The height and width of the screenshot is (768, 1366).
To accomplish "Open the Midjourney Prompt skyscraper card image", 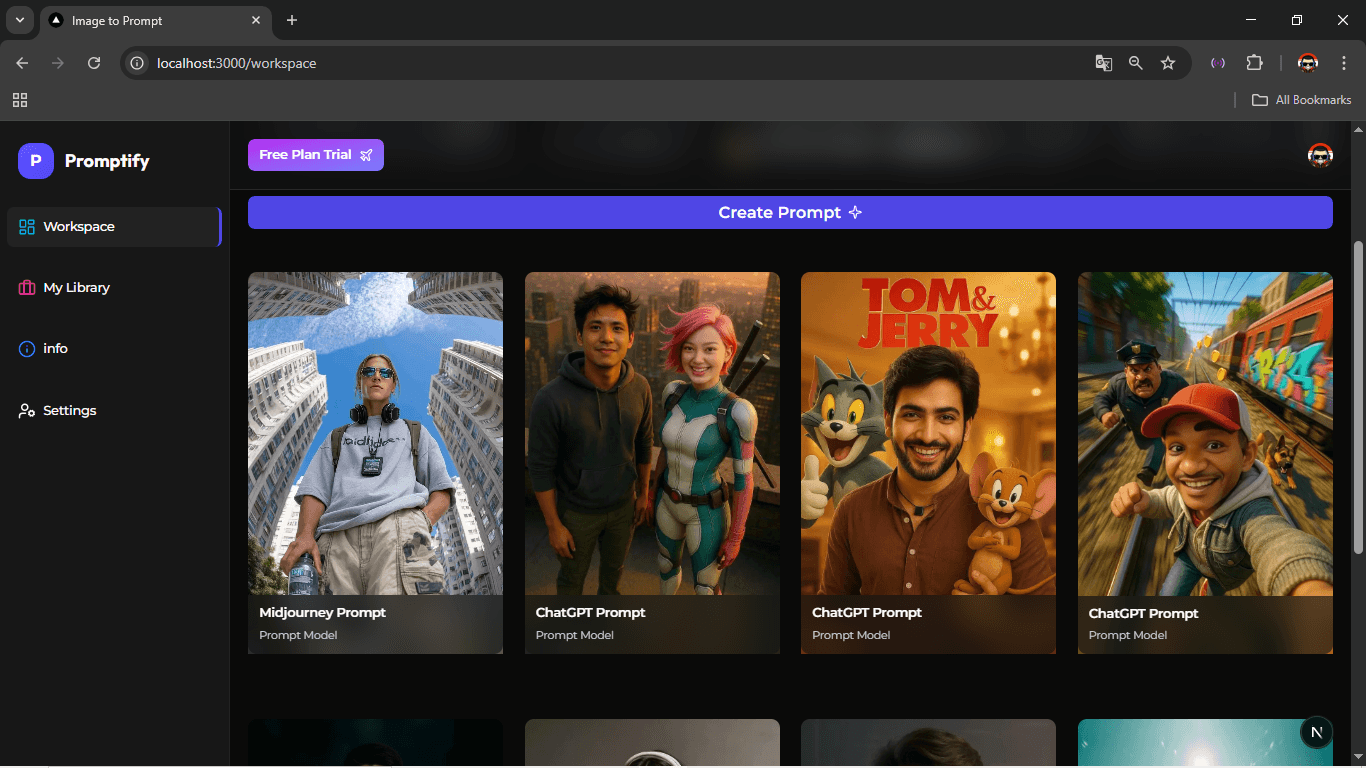I will (375, 433).
